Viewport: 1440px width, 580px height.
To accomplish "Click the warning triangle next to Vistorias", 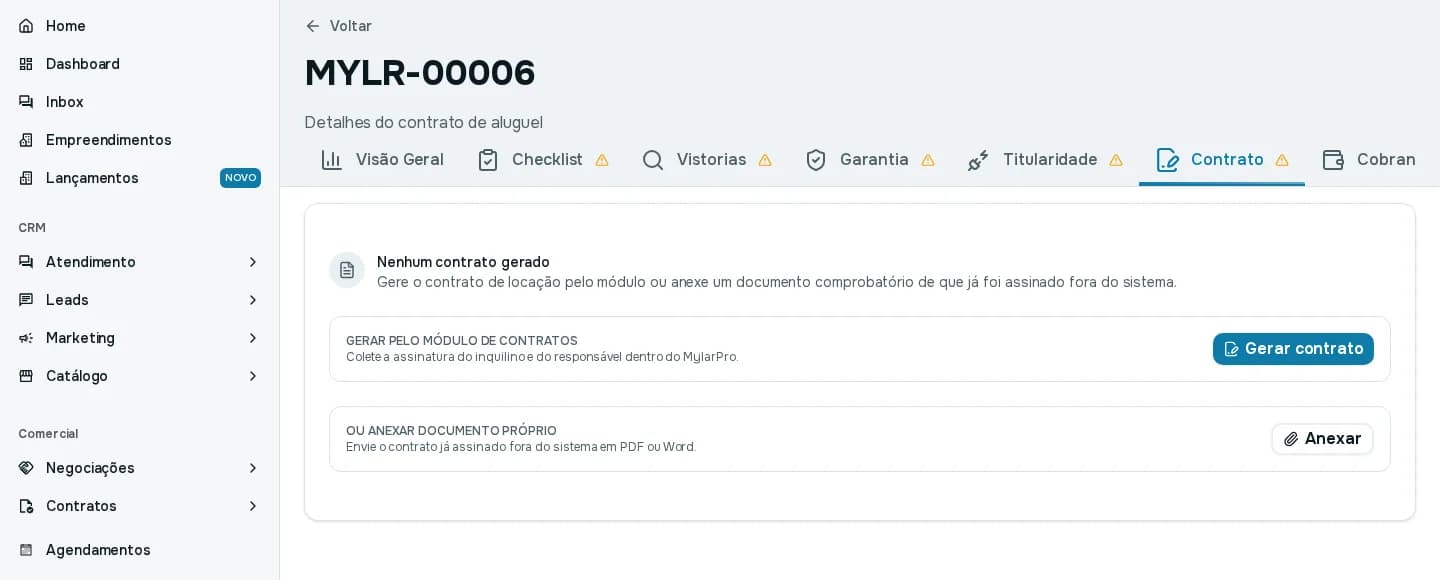I will 765,160.
